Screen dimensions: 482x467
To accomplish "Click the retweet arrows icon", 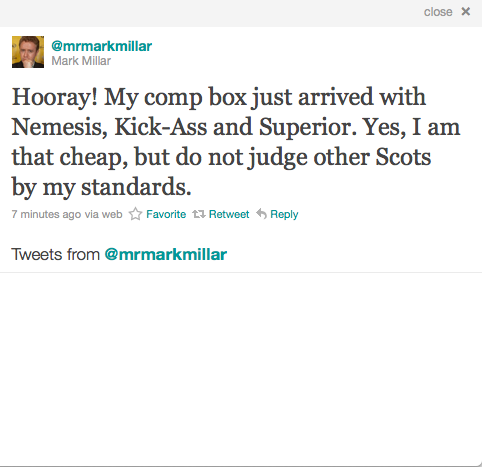I will tap(199, 214).
